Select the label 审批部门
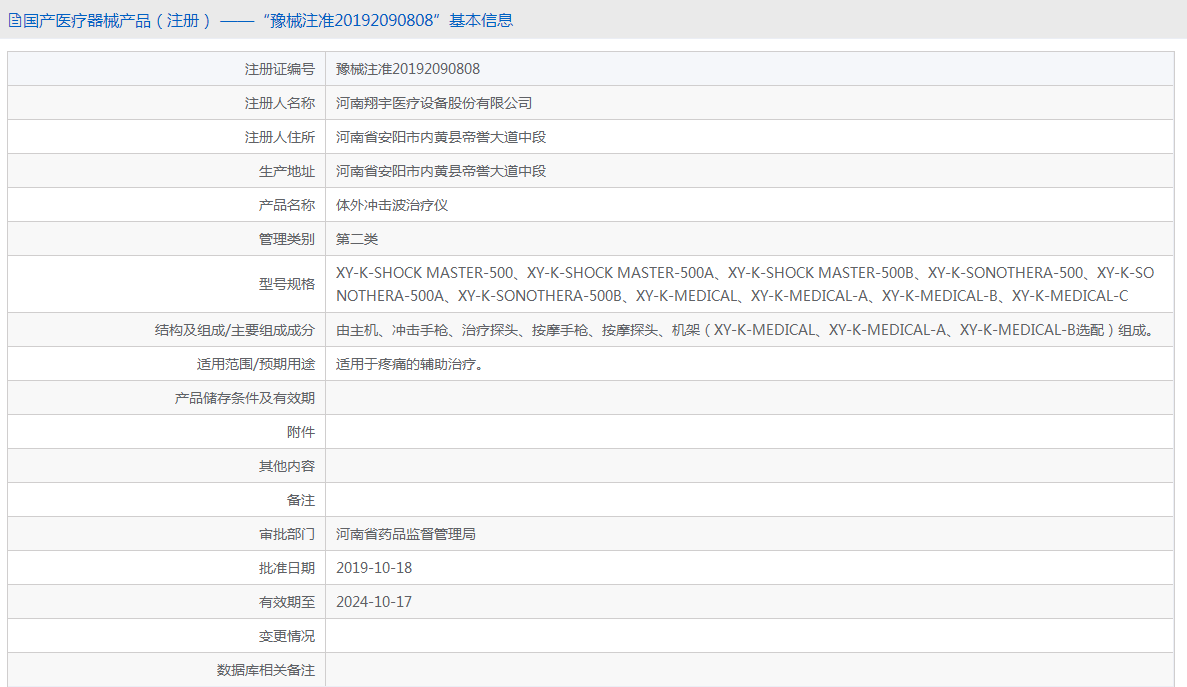The width and height of the screenshot is (1187, 687). pyautogui.click(x=286, y=534)
